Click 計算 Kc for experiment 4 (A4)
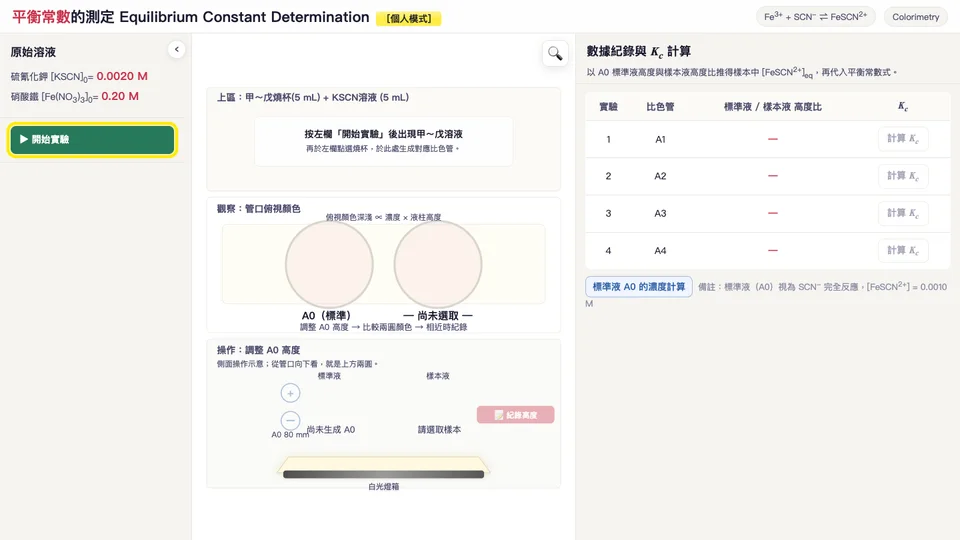 pos(903,250)
